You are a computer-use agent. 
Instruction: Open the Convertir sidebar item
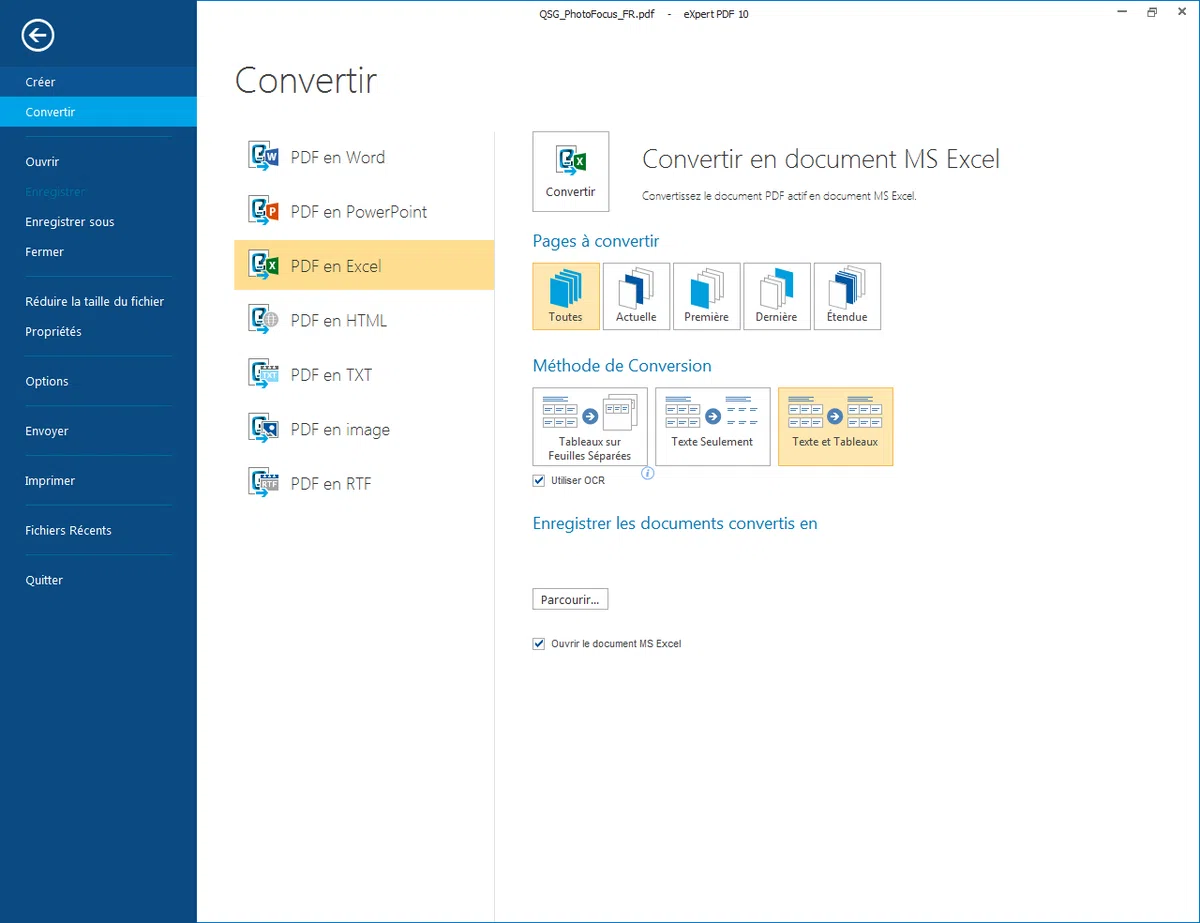point(98,112)
